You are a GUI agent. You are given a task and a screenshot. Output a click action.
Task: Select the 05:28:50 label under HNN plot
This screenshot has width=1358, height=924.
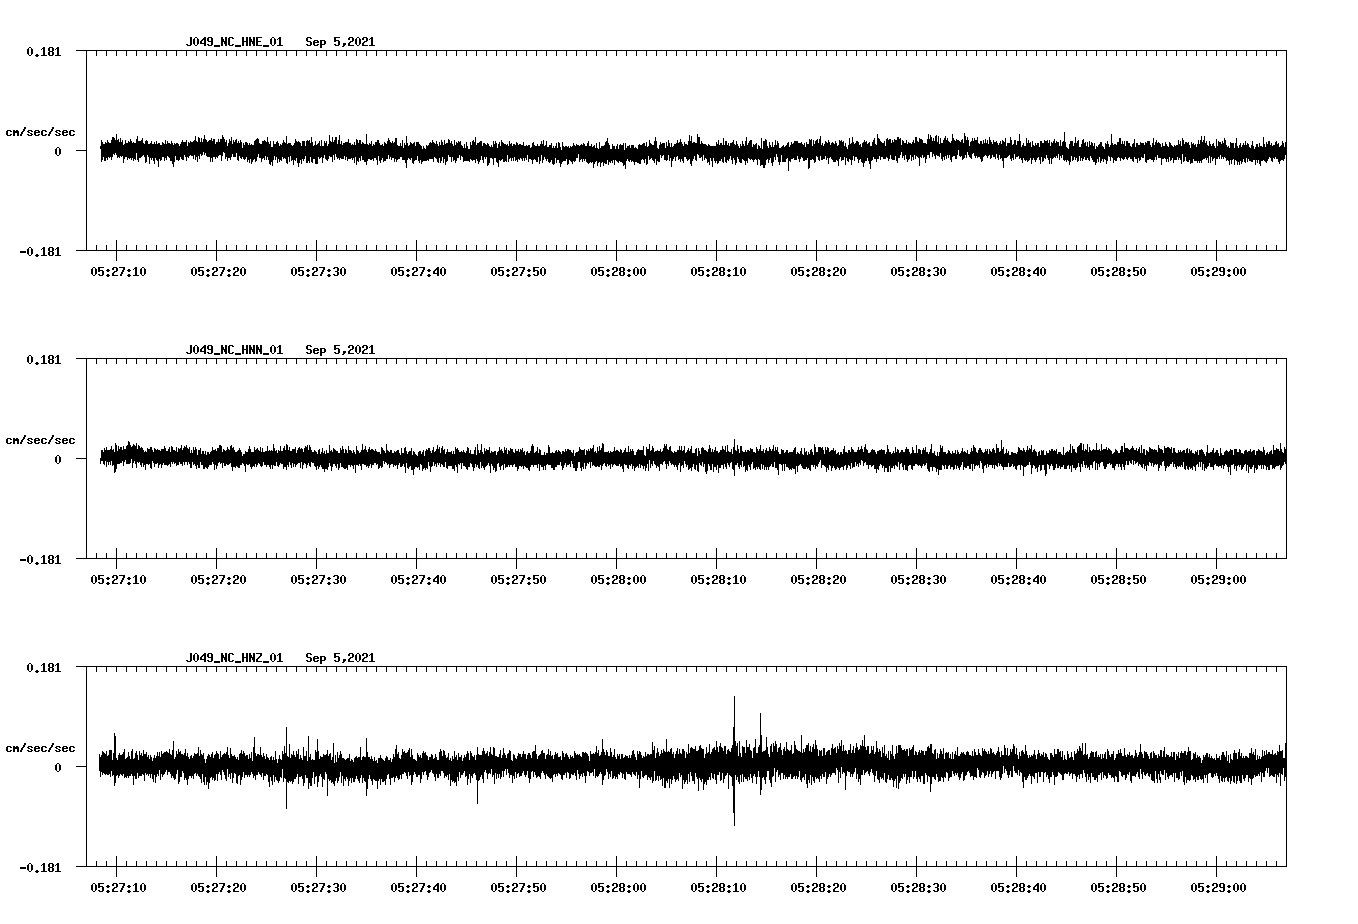pos(1118,579)
